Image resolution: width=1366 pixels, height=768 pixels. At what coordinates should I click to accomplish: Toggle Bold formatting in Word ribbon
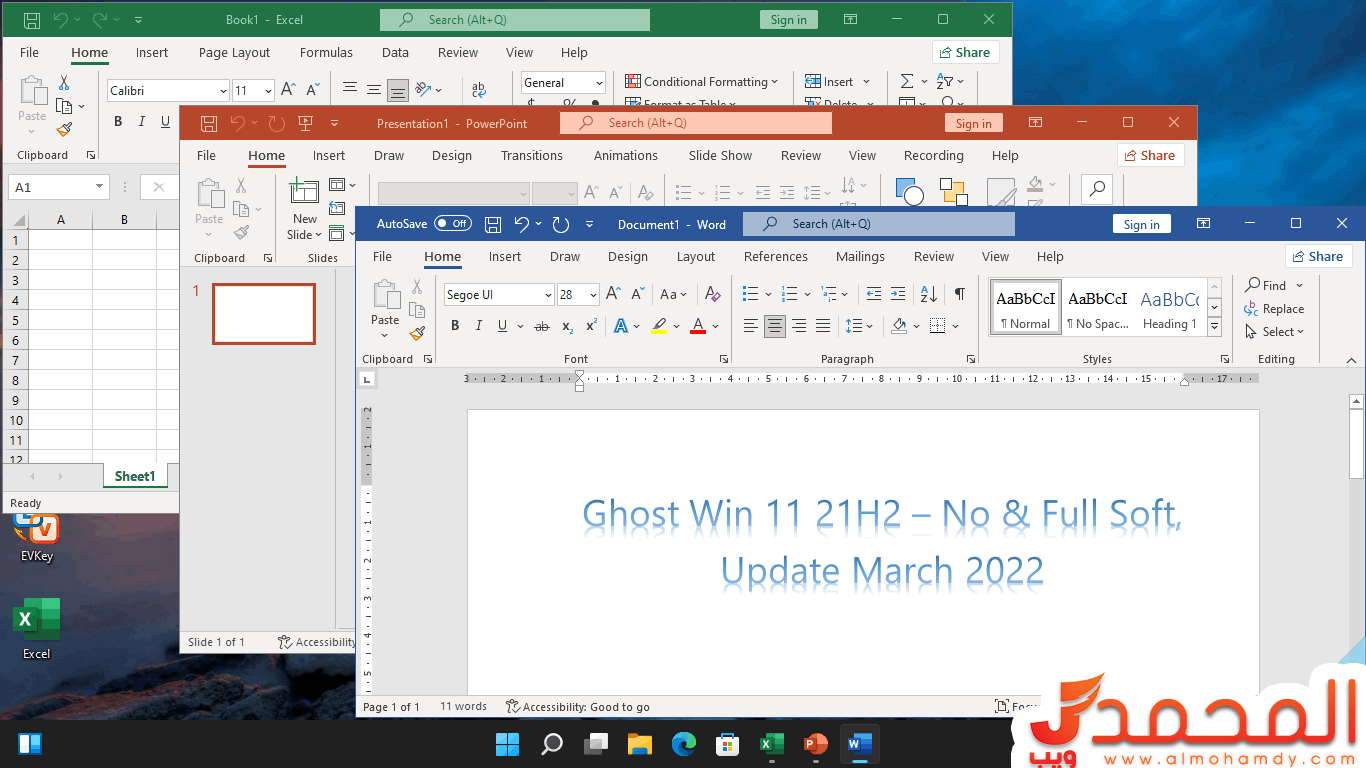455,326
